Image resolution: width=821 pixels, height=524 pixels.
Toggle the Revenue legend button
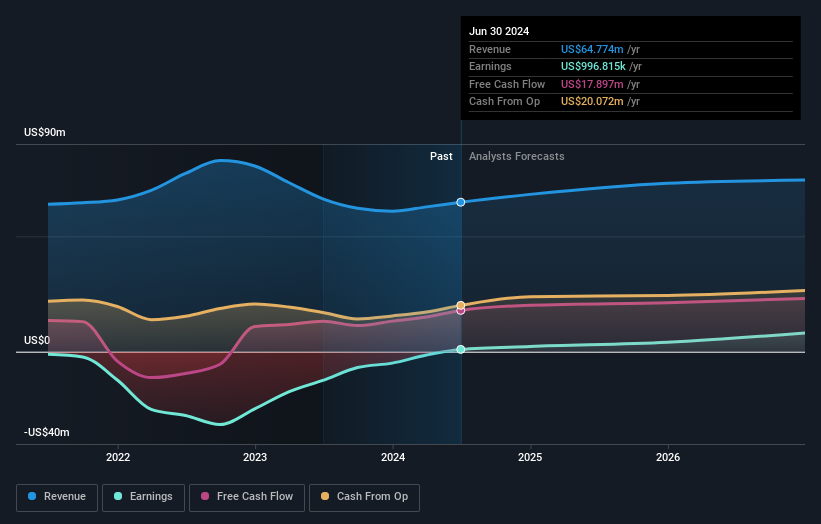tap(57, 497)
